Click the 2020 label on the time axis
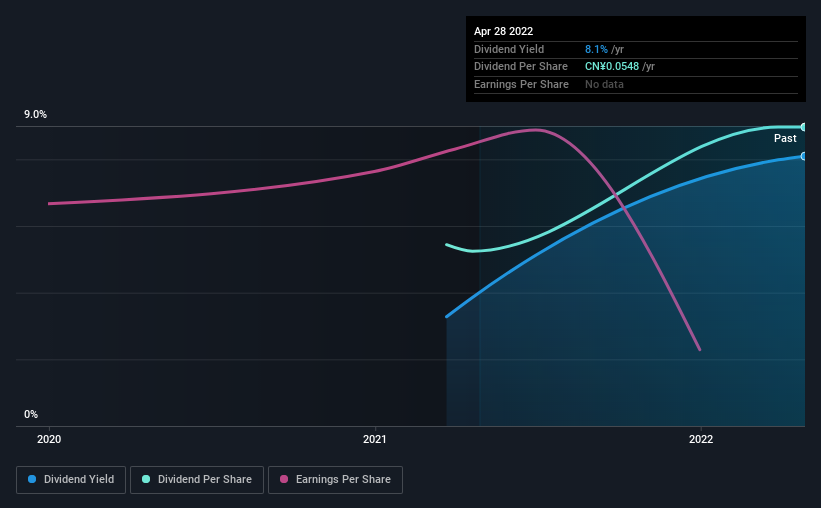Image resolution: width=821 pixels, height=508 pixels. tap(49, 439)
